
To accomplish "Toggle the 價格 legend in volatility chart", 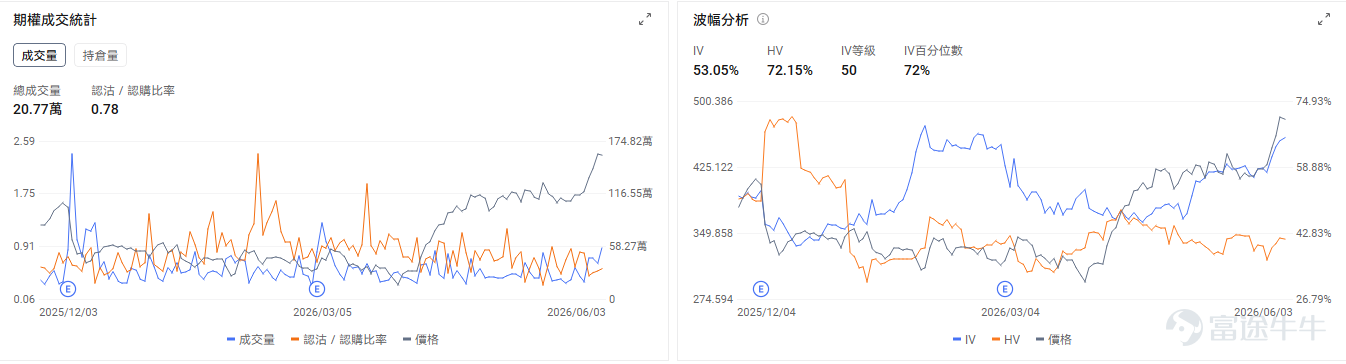I will tap(1054, 340).
